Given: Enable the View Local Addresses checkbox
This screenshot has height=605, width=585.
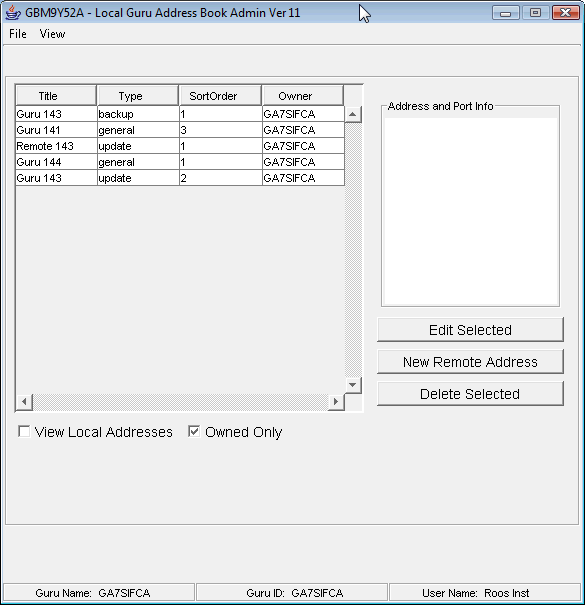Looking at the screenshot, I should tap(24, 431).
